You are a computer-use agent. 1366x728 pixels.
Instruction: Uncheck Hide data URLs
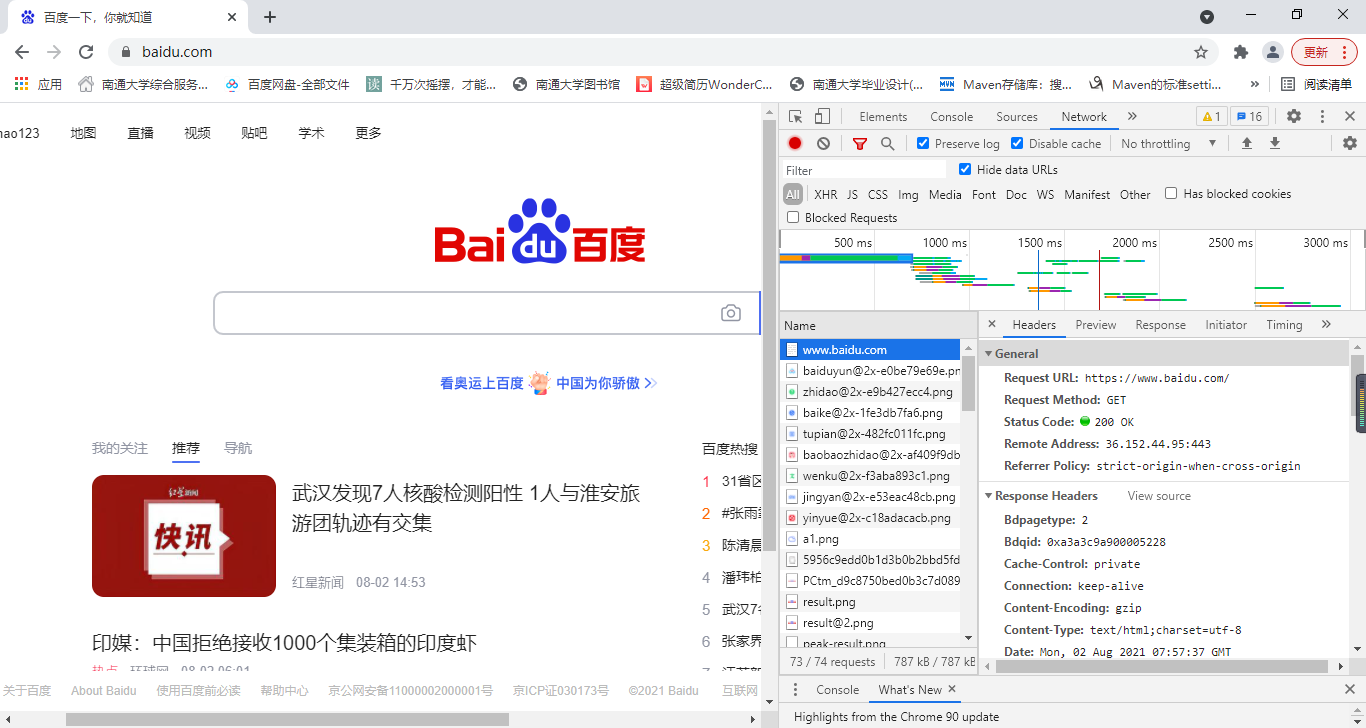[x=965, y=170]
